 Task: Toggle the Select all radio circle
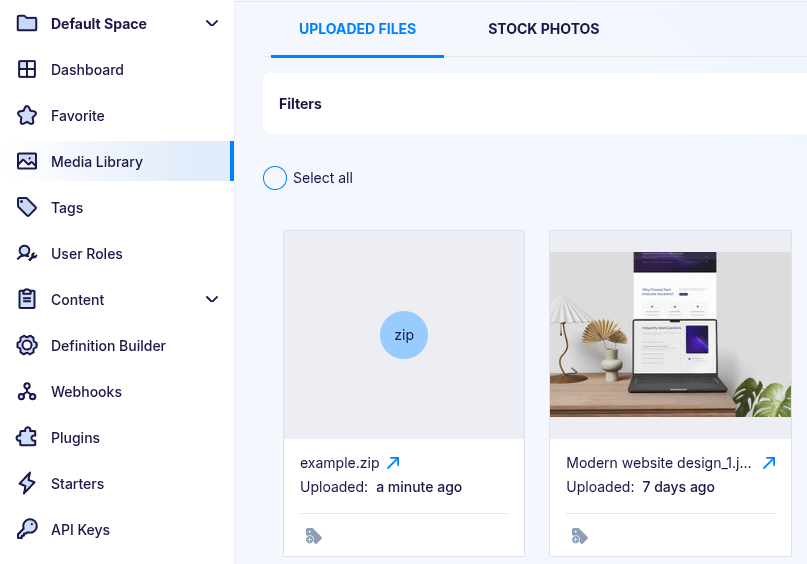(x=275, y=178)
